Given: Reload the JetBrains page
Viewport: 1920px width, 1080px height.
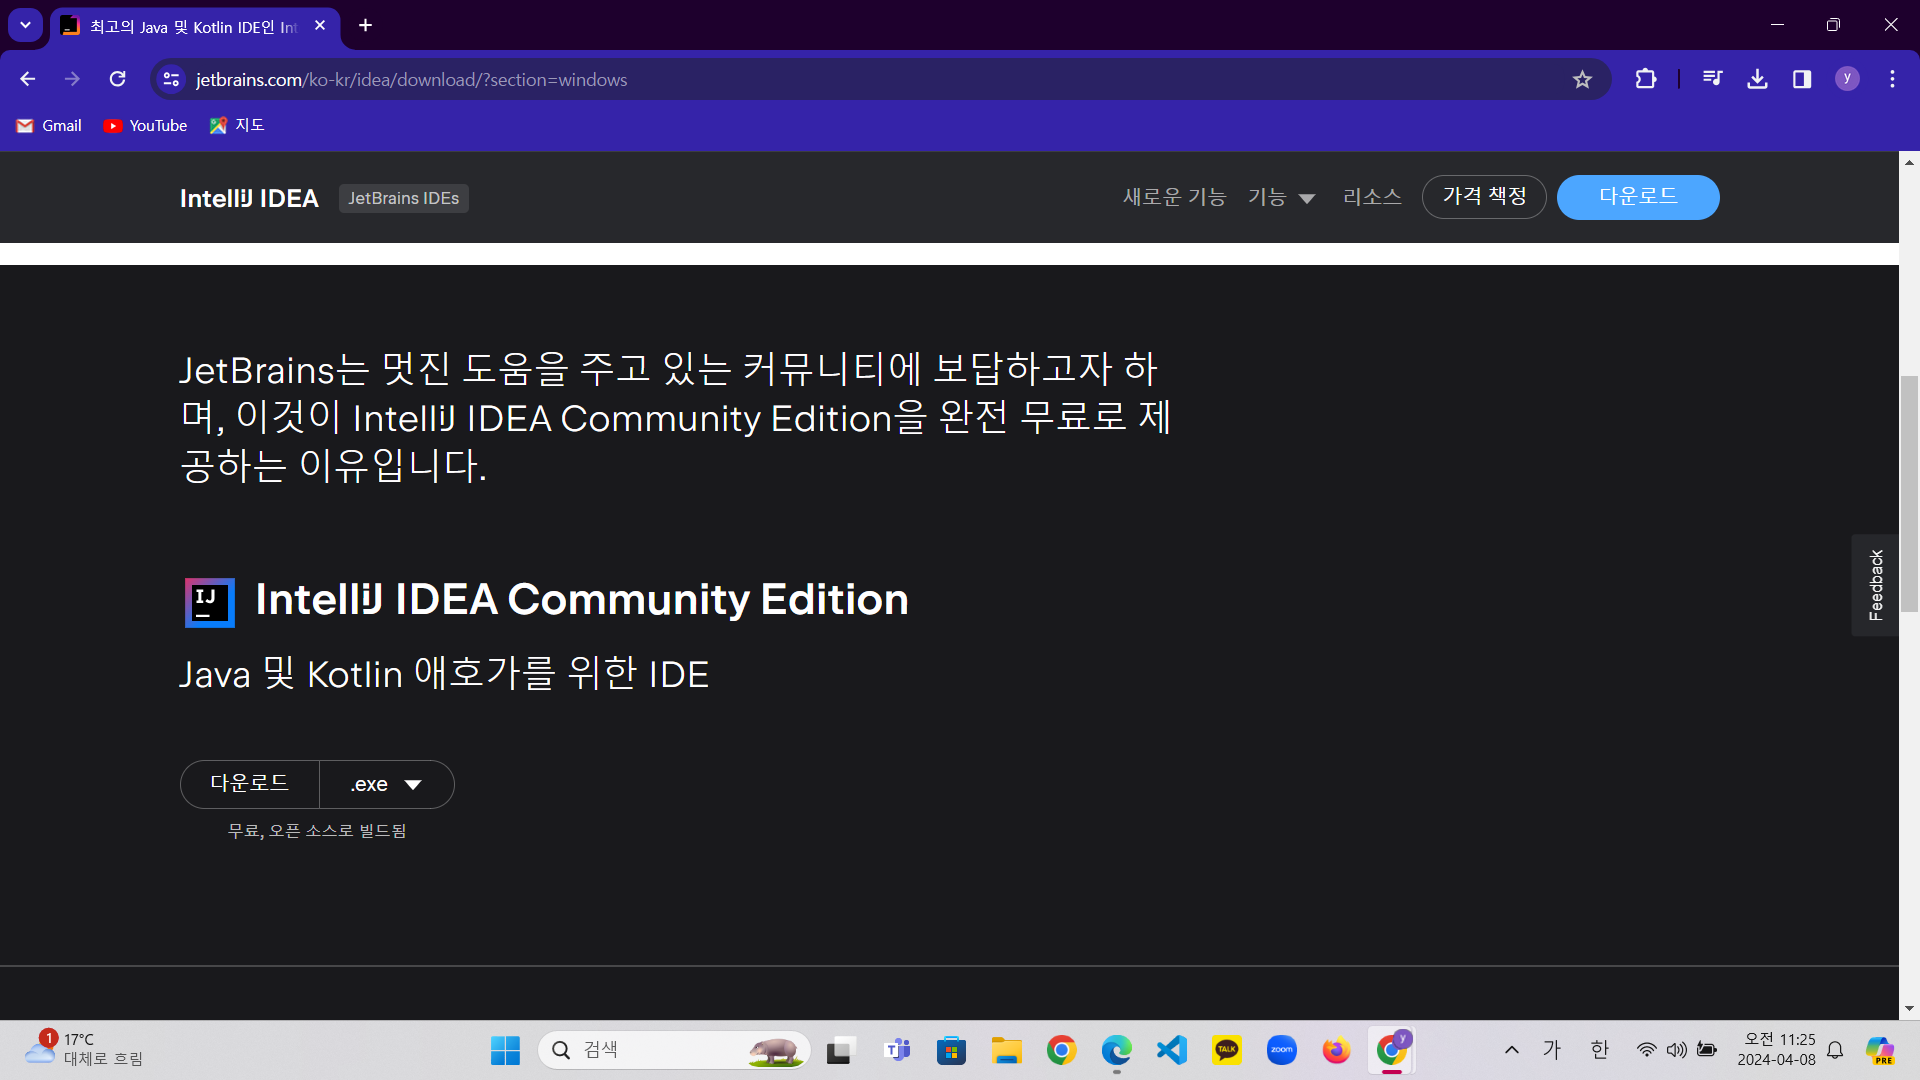Looking at the screenshot, I should 117,79.
